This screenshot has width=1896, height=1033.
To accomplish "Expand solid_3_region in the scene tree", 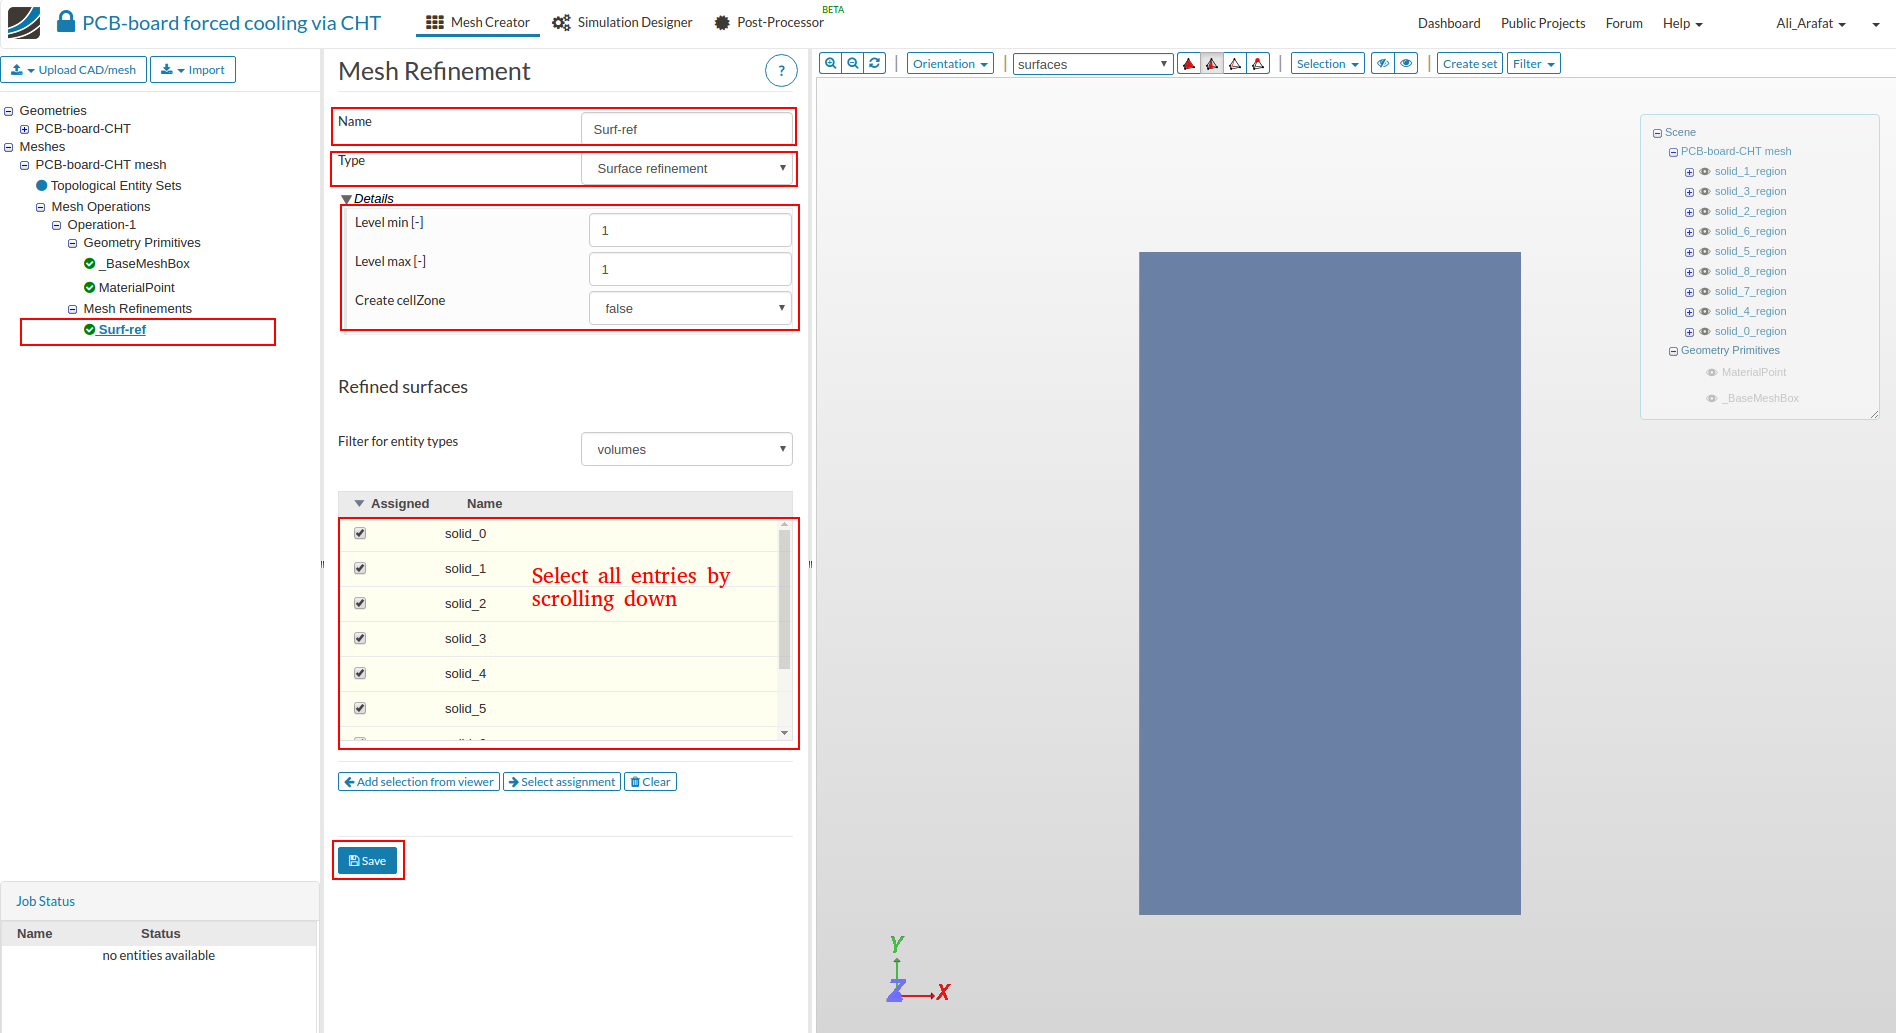I will pos(1689,192).
